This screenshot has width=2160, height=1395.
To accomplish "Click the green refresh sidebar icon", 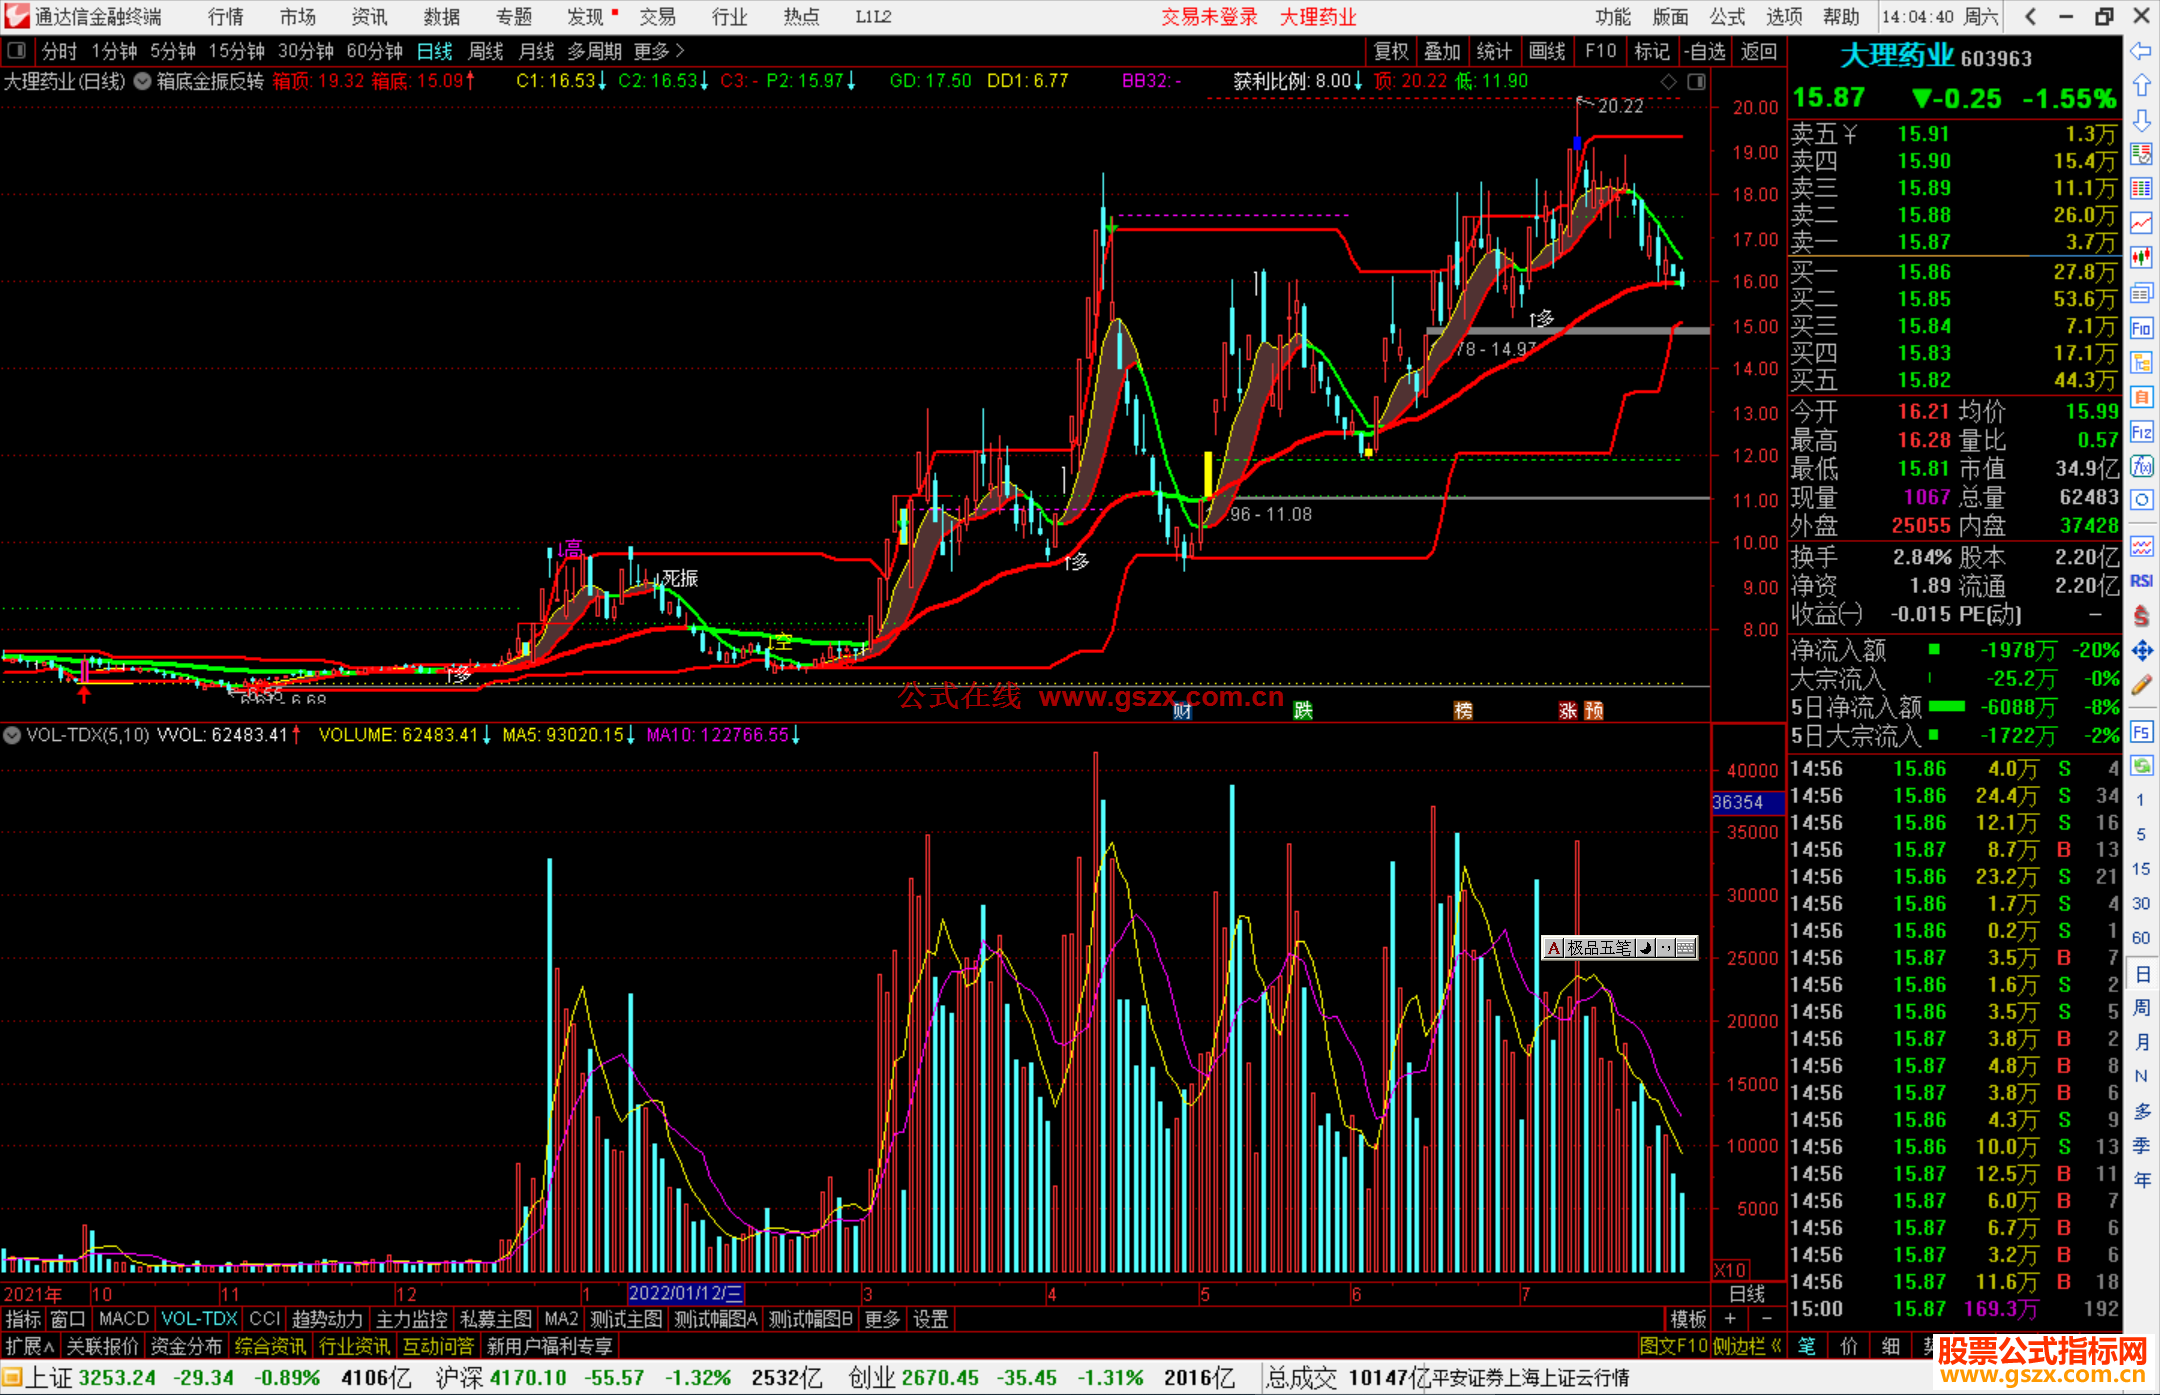I will [x=2141, y=766].
